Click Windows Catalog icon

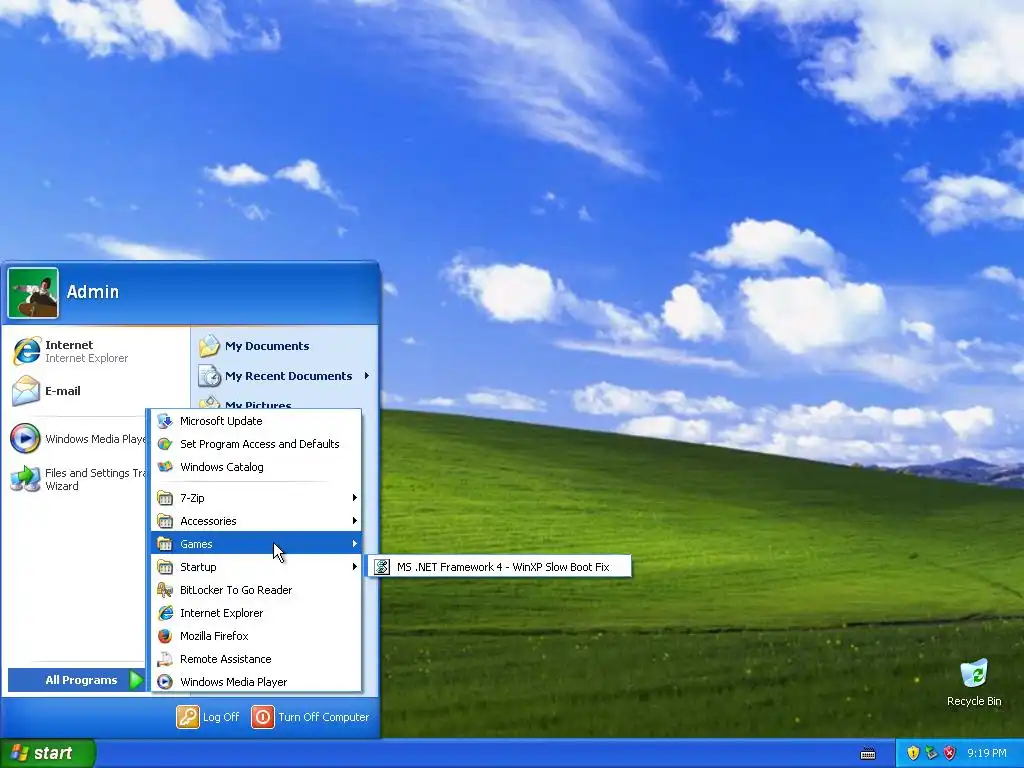(x=165, y=467)
